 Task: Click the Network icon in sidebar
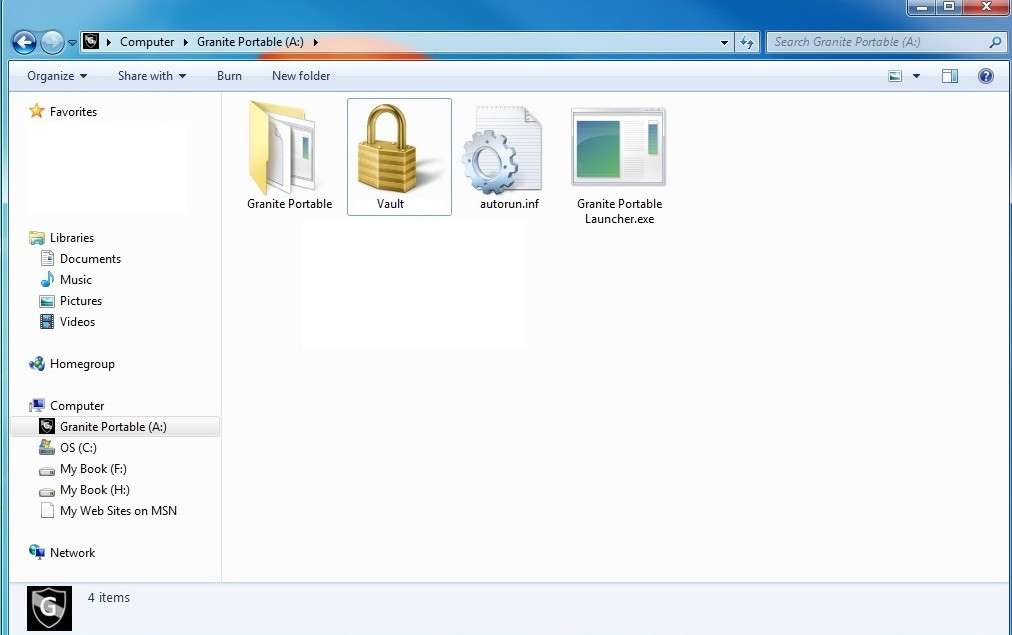tap(37, 552)
